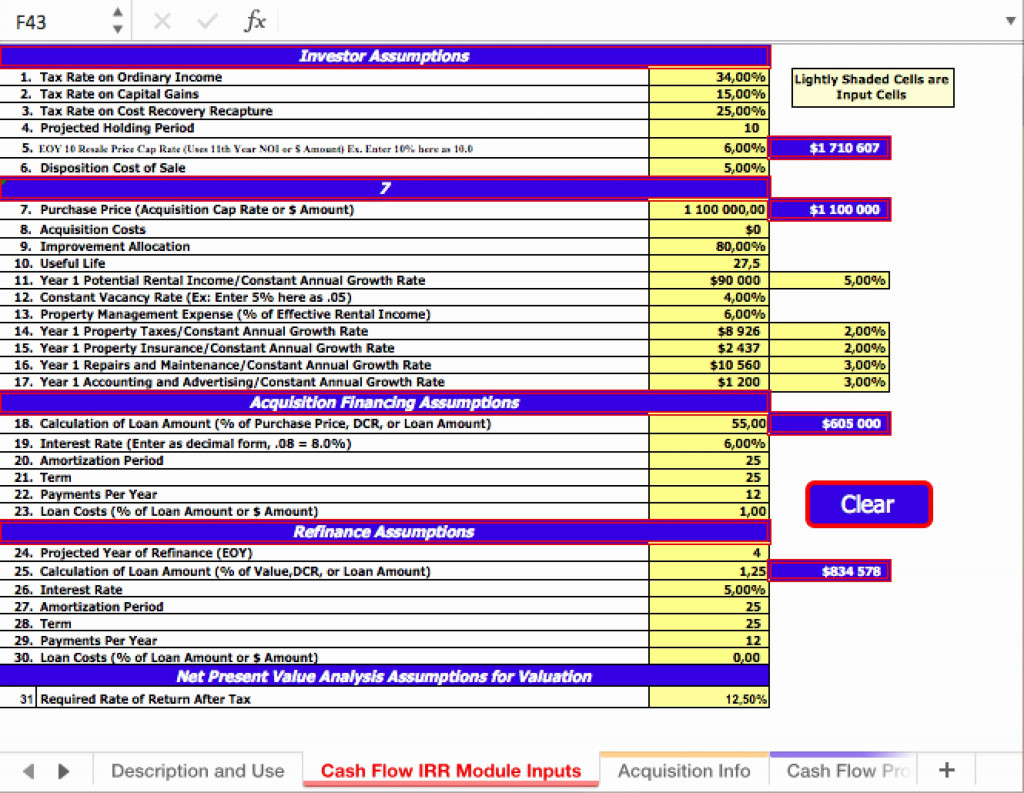Select Projected Year of Refinance value 4
The height and width of the screenshot is (793, 1024).
709,553
